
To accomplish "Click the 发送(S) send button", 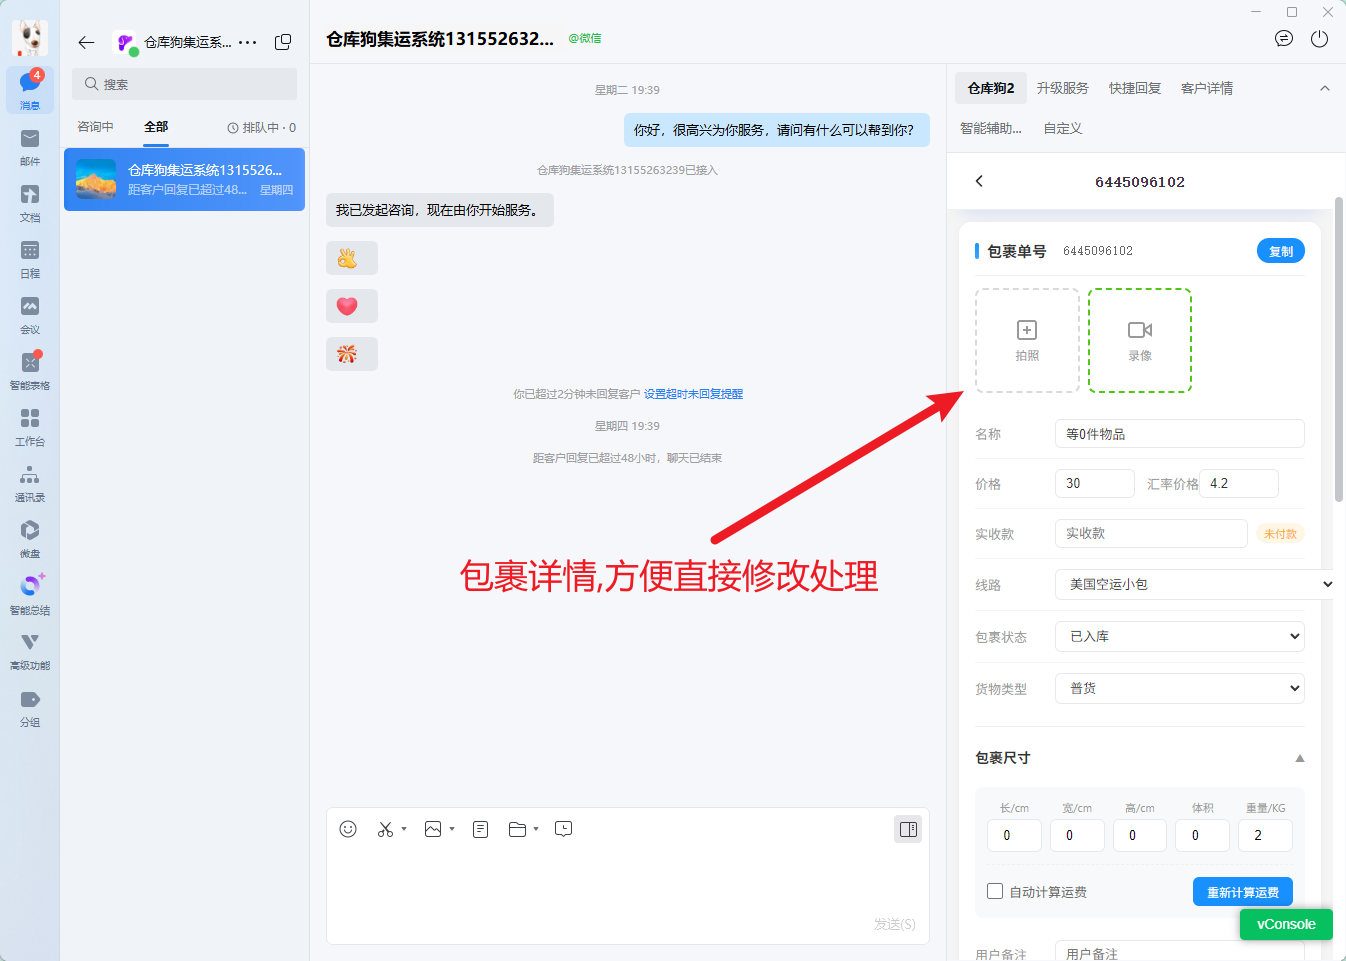I will 894,924.
